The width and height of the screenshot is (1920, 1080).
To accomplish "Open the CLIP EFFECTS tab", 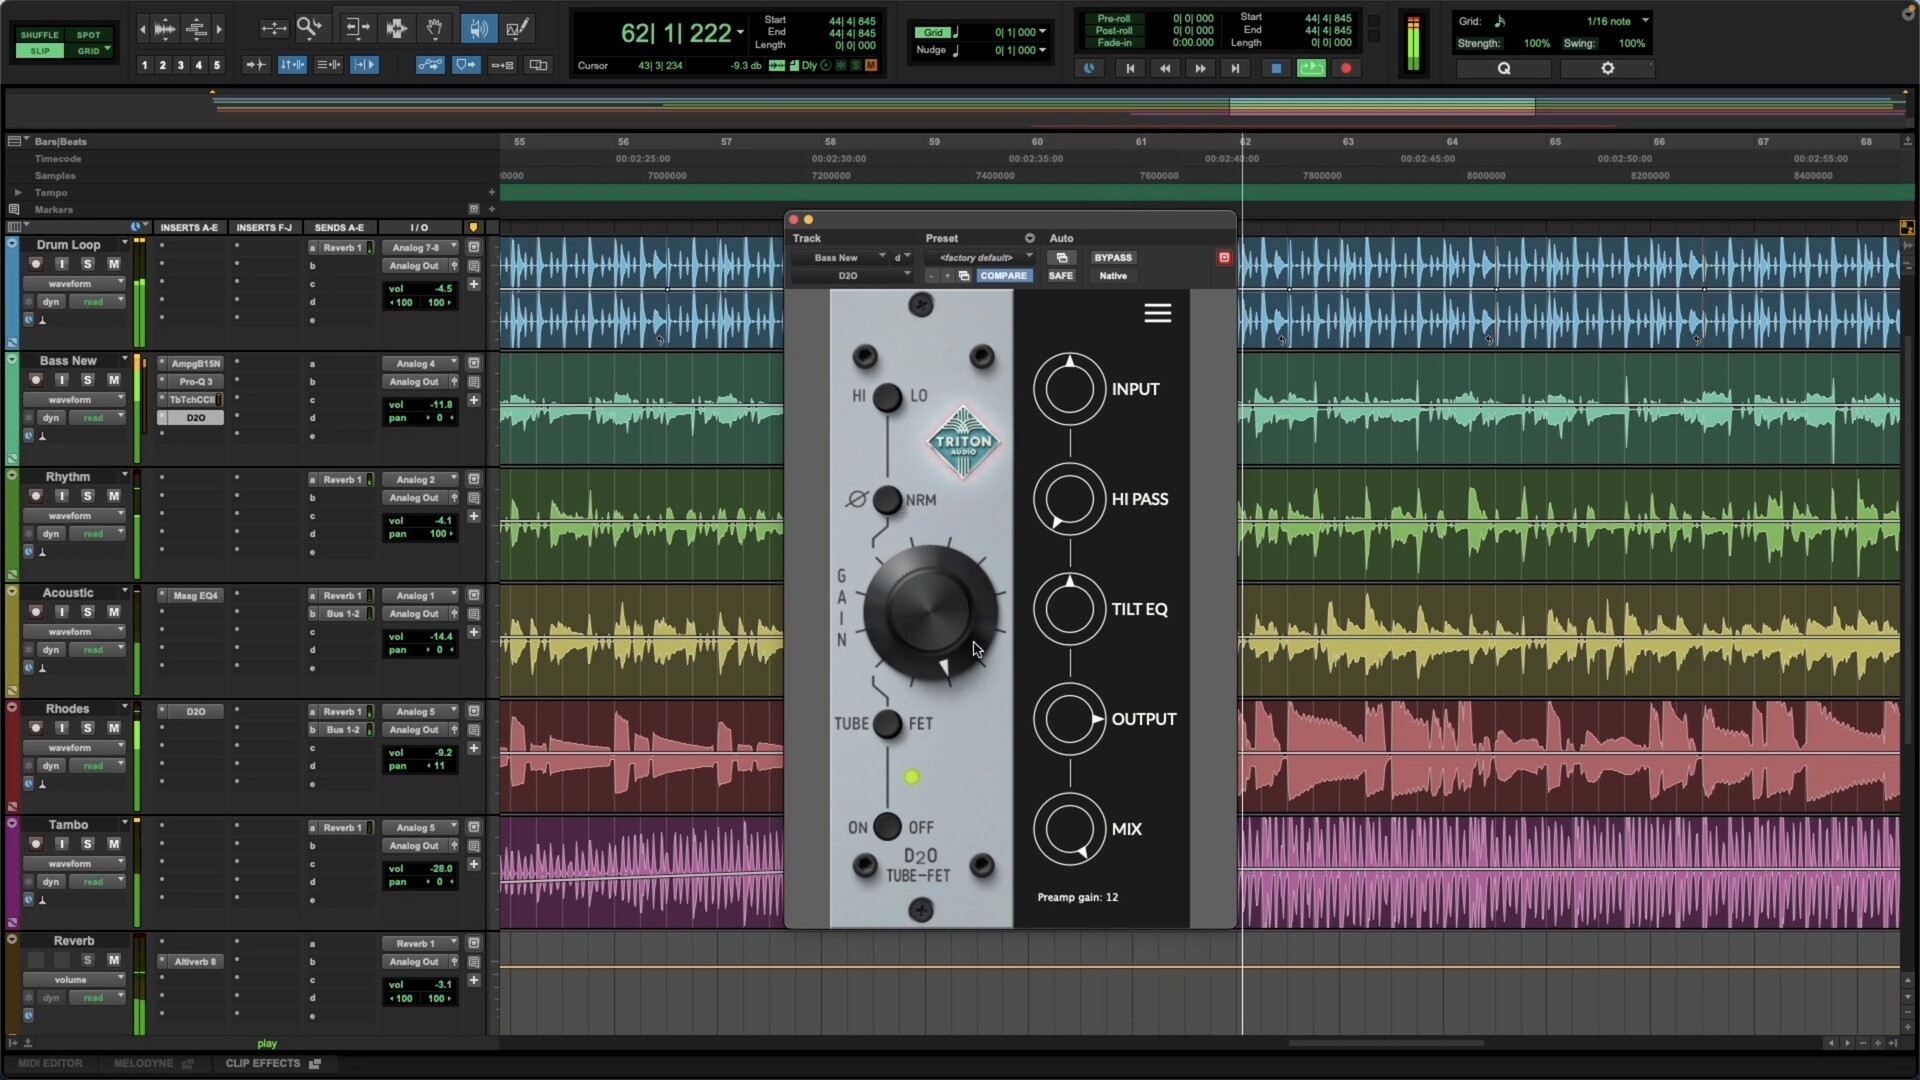I will pos(263,1063).
